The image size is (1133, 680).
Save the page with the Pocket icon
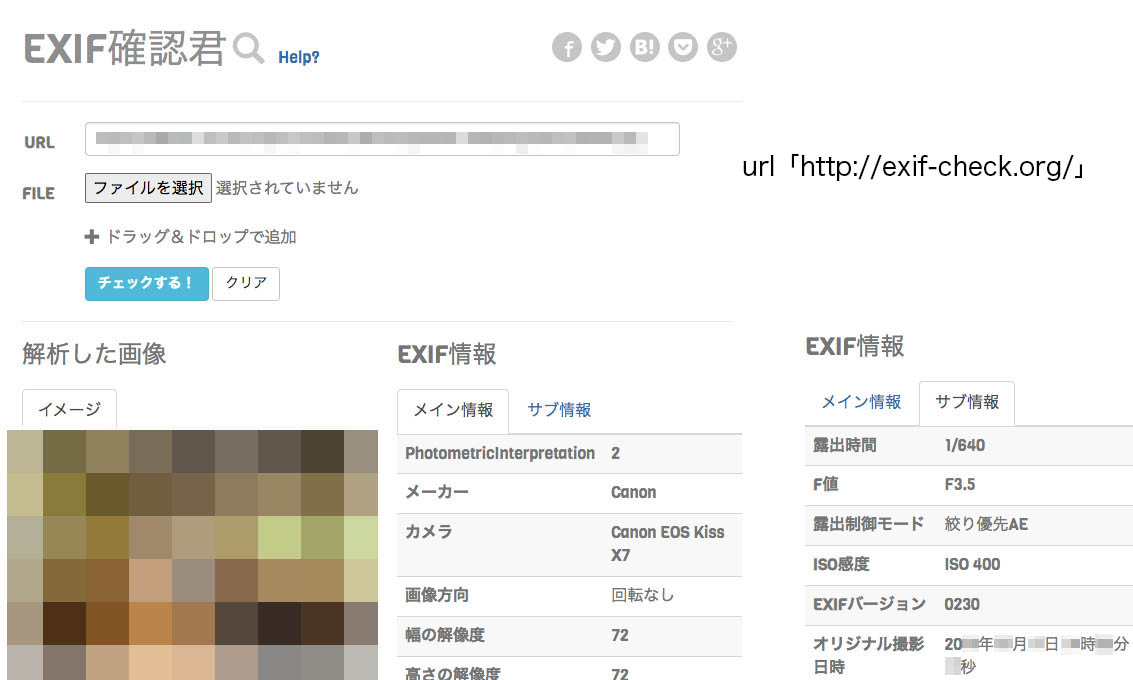tap(683, 46)
